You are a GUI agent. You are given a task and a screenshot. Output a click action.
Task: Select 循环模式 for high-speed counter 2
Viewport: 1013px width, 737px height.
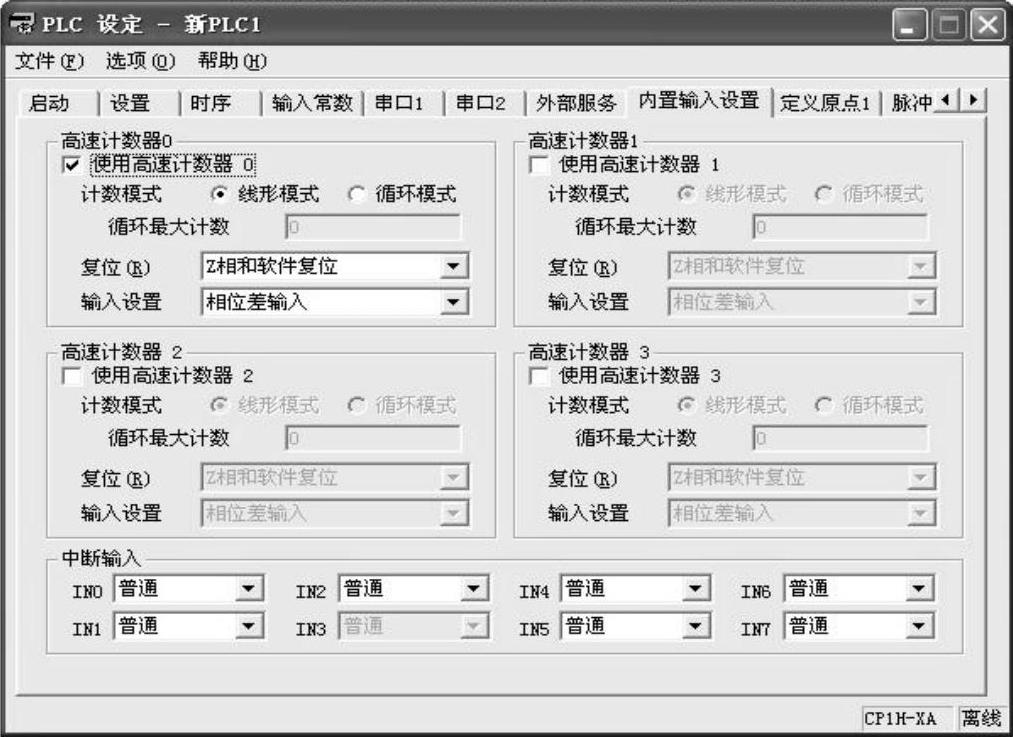pos(357,406)
